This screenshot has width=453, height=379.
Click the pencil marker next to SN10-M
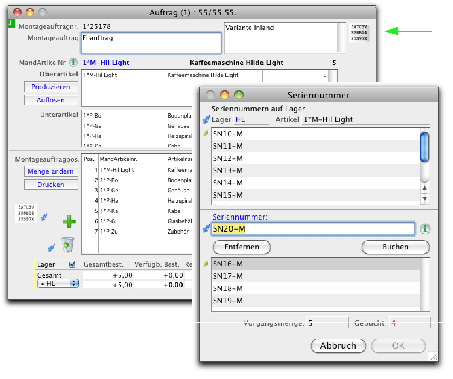pos(206,134)
